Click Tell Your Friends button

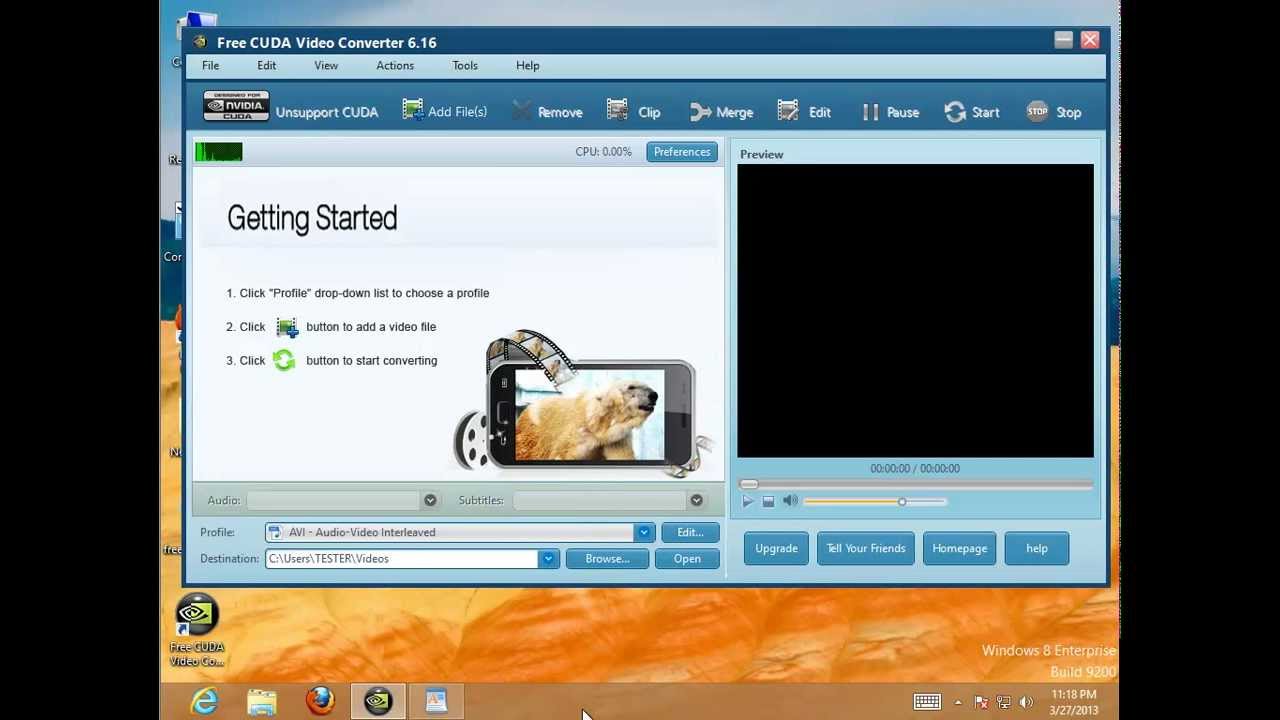[866, 548]
